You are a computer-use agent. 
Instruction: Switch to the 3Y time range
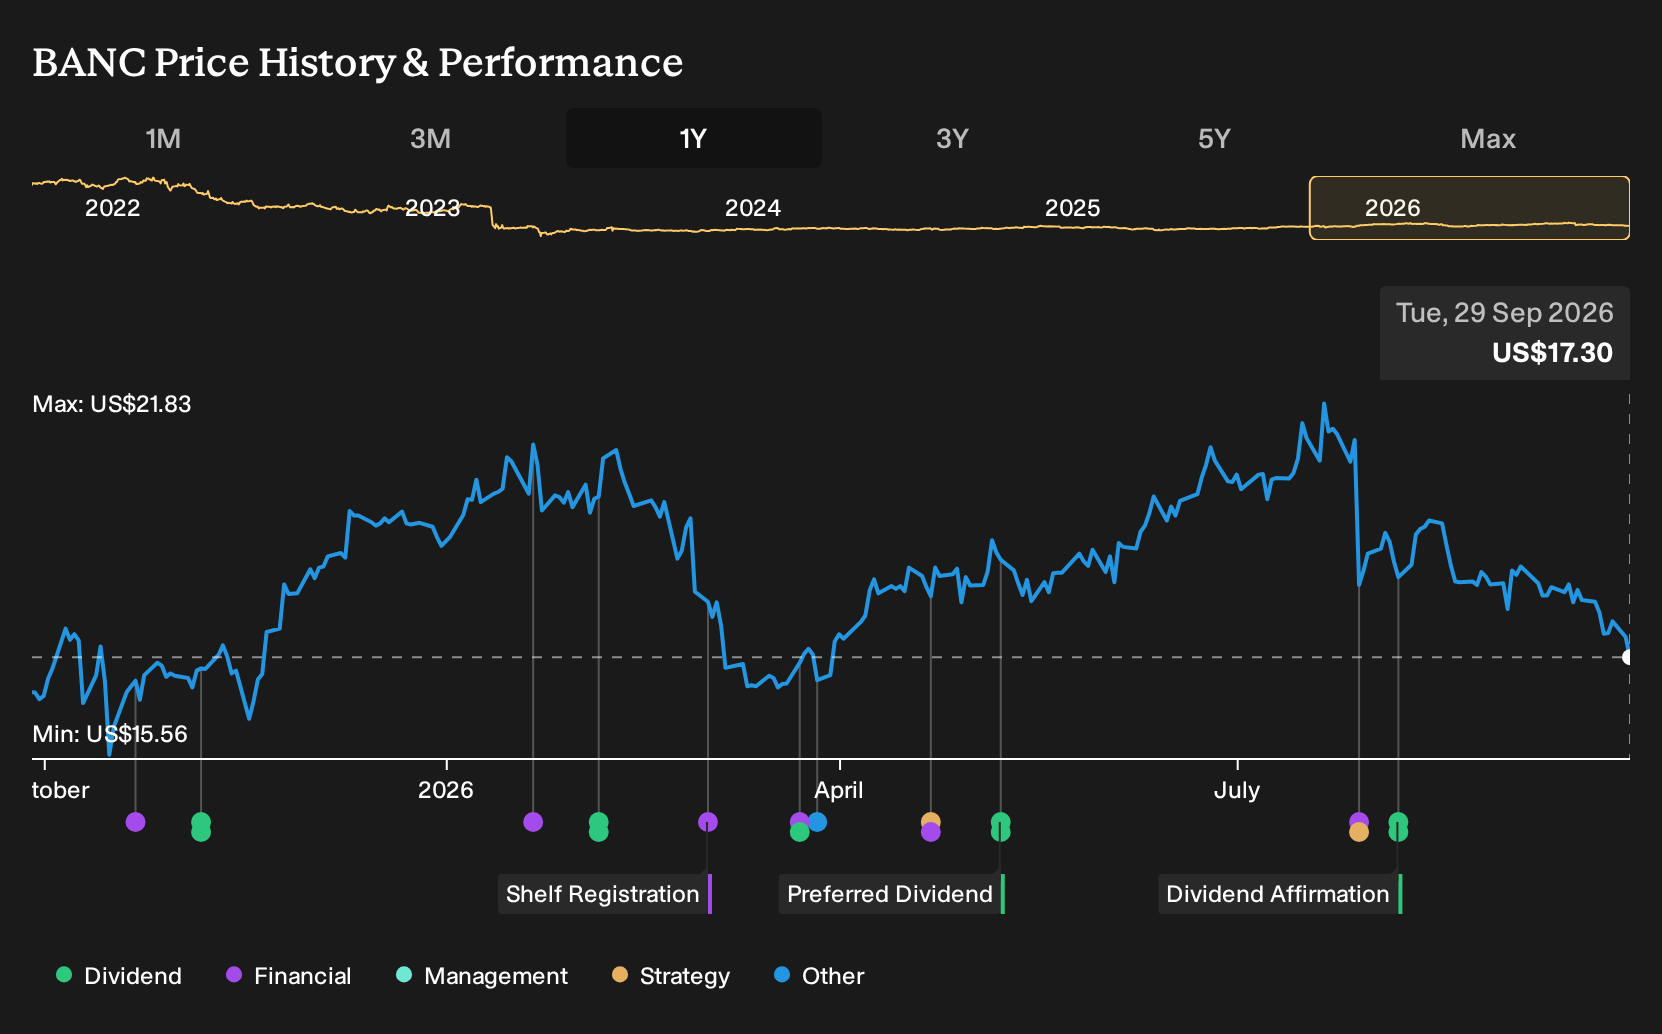pos(952,139)
